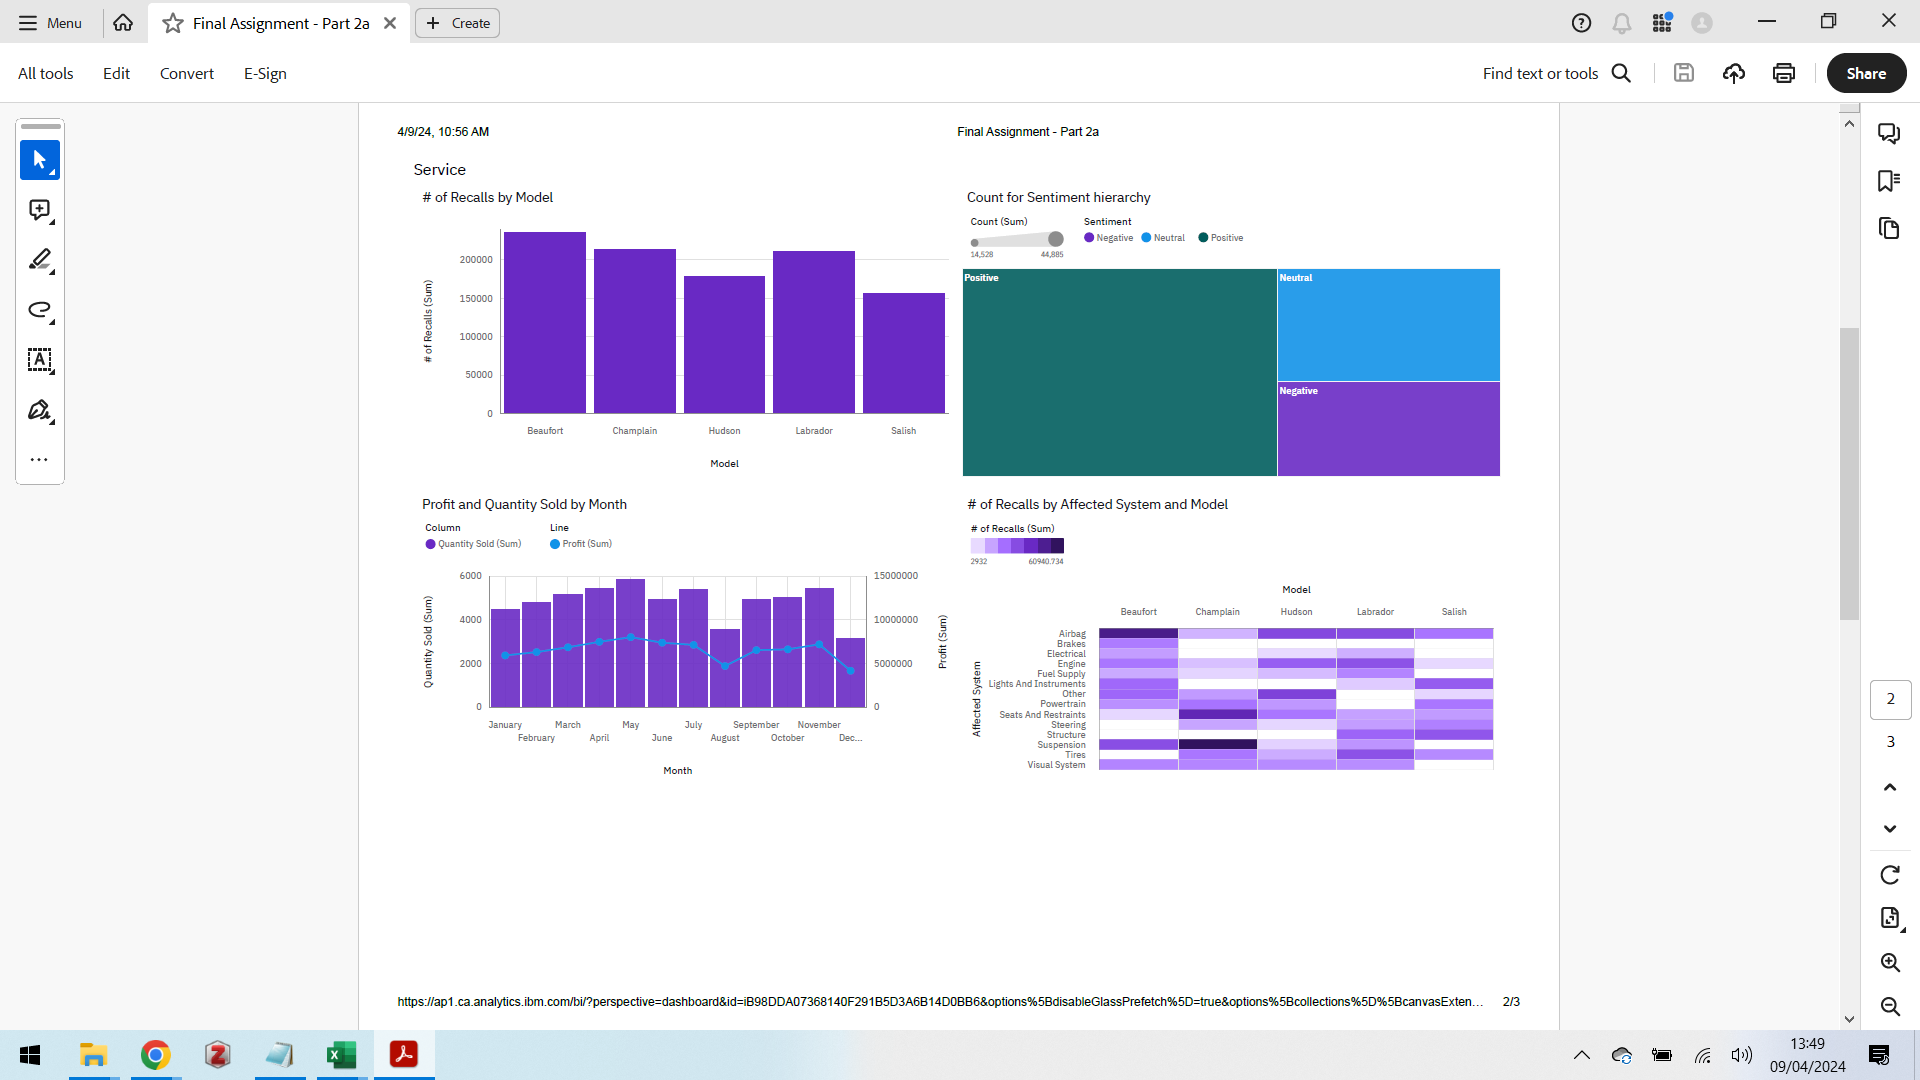Screen dimensions: 1920x1080
Task: Save the file to cloud
Action: point(1734,73)
